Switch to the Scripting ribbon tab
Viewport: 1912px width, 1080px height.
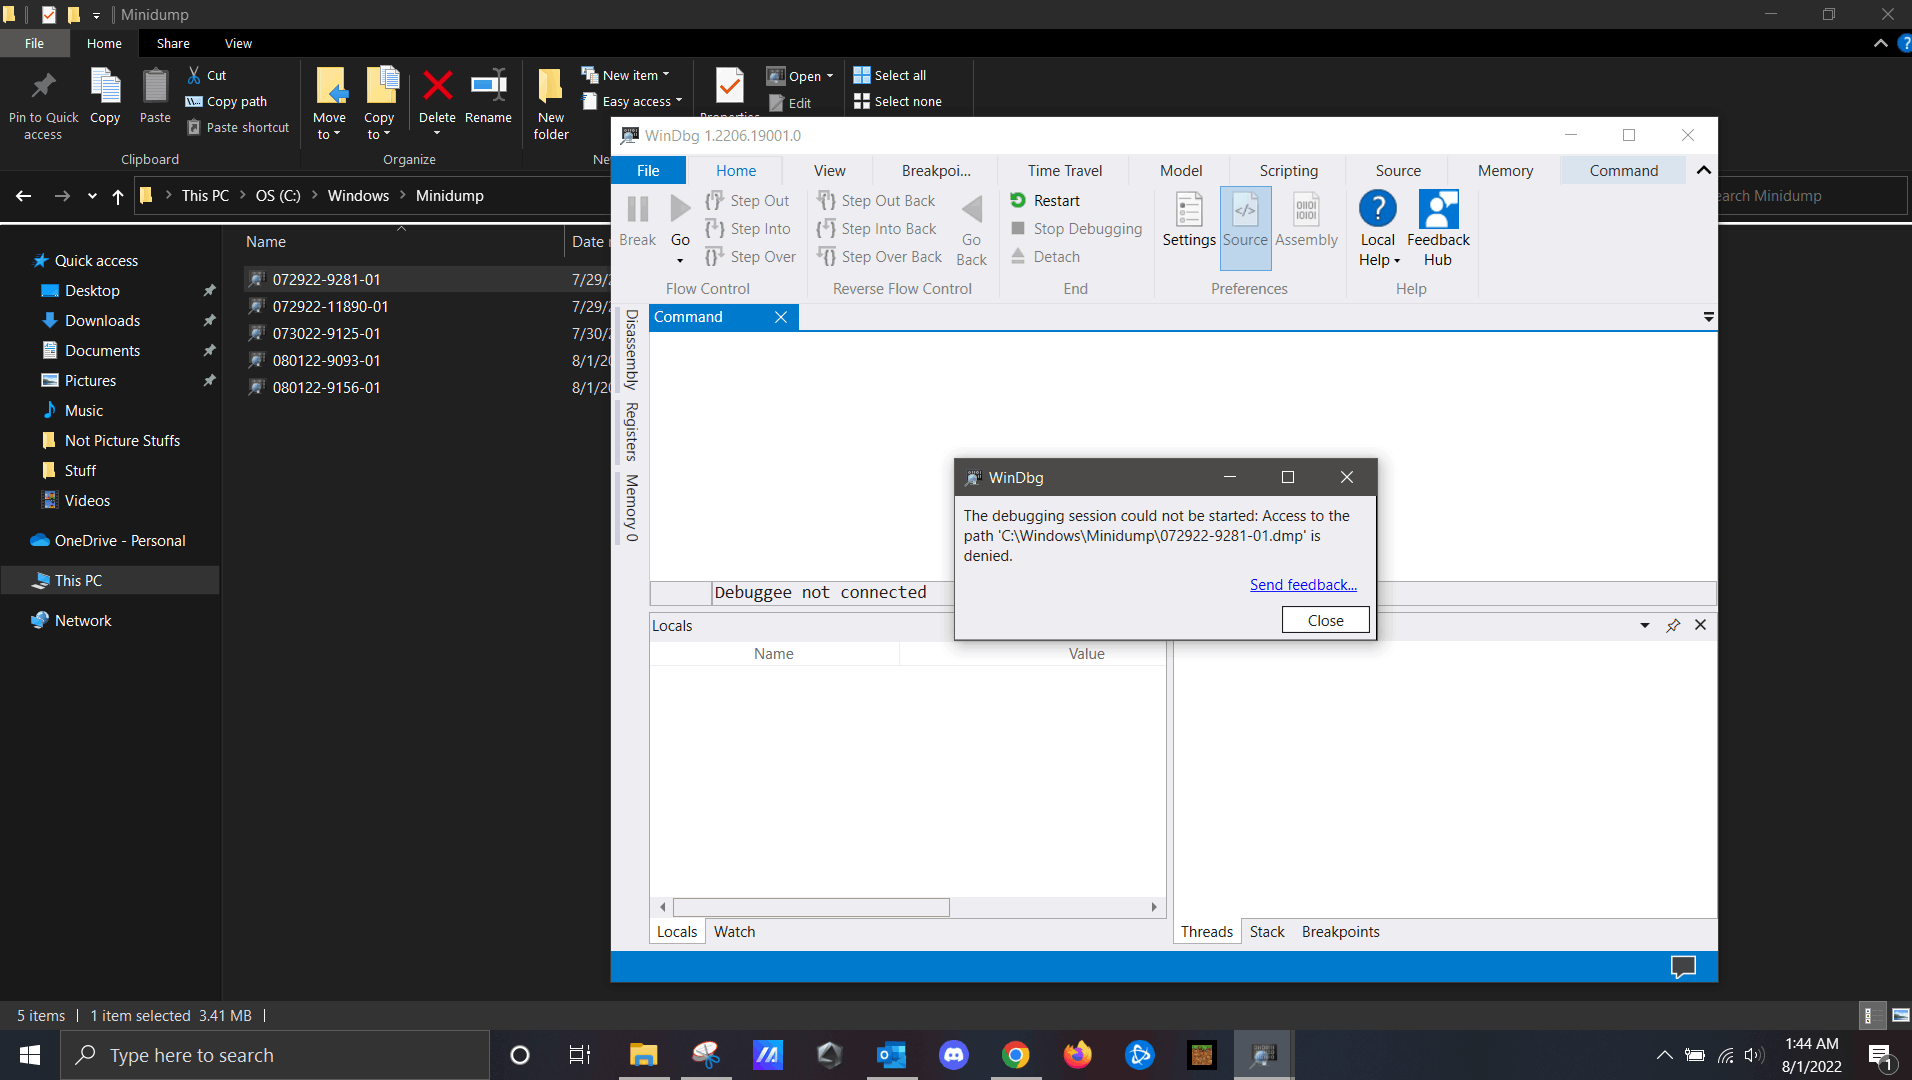1289,171
